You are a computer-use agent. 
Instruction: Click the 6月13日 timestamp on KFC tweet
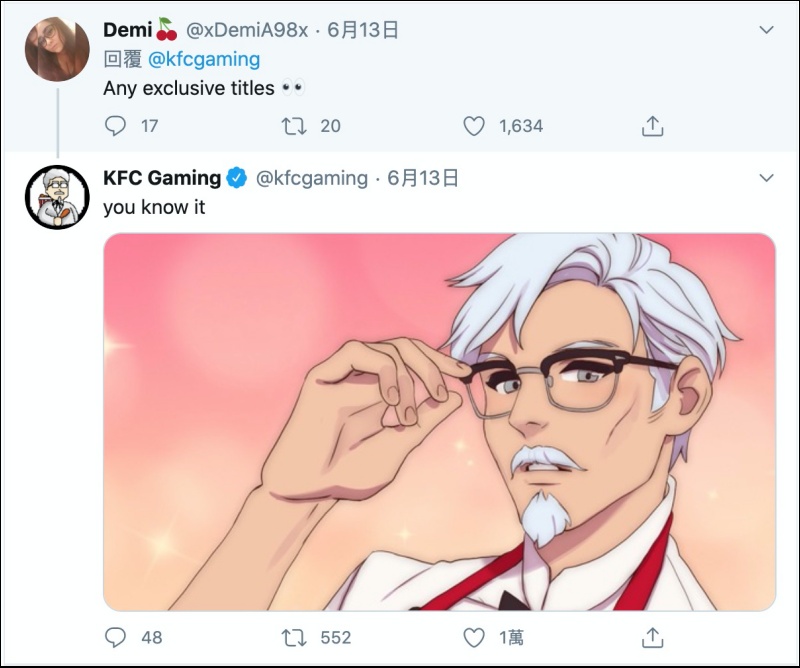pos(422,178)
